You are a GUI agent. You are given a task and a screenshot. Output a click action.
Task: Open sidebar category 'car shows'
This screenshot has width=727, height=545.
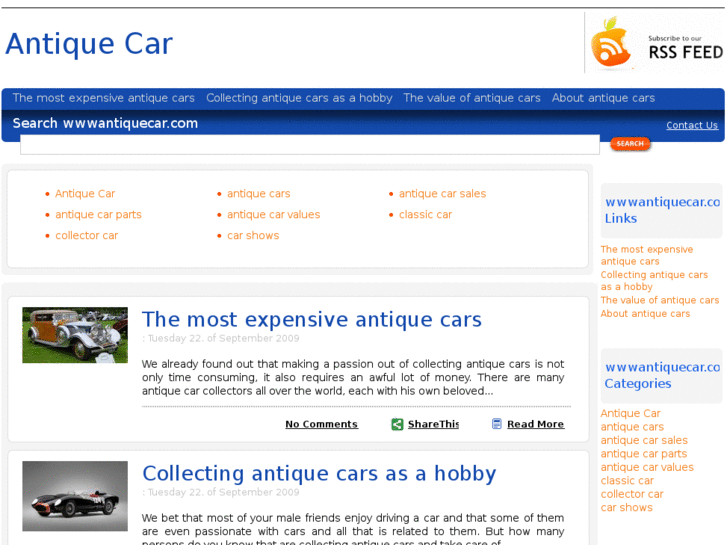coord(626,507)
